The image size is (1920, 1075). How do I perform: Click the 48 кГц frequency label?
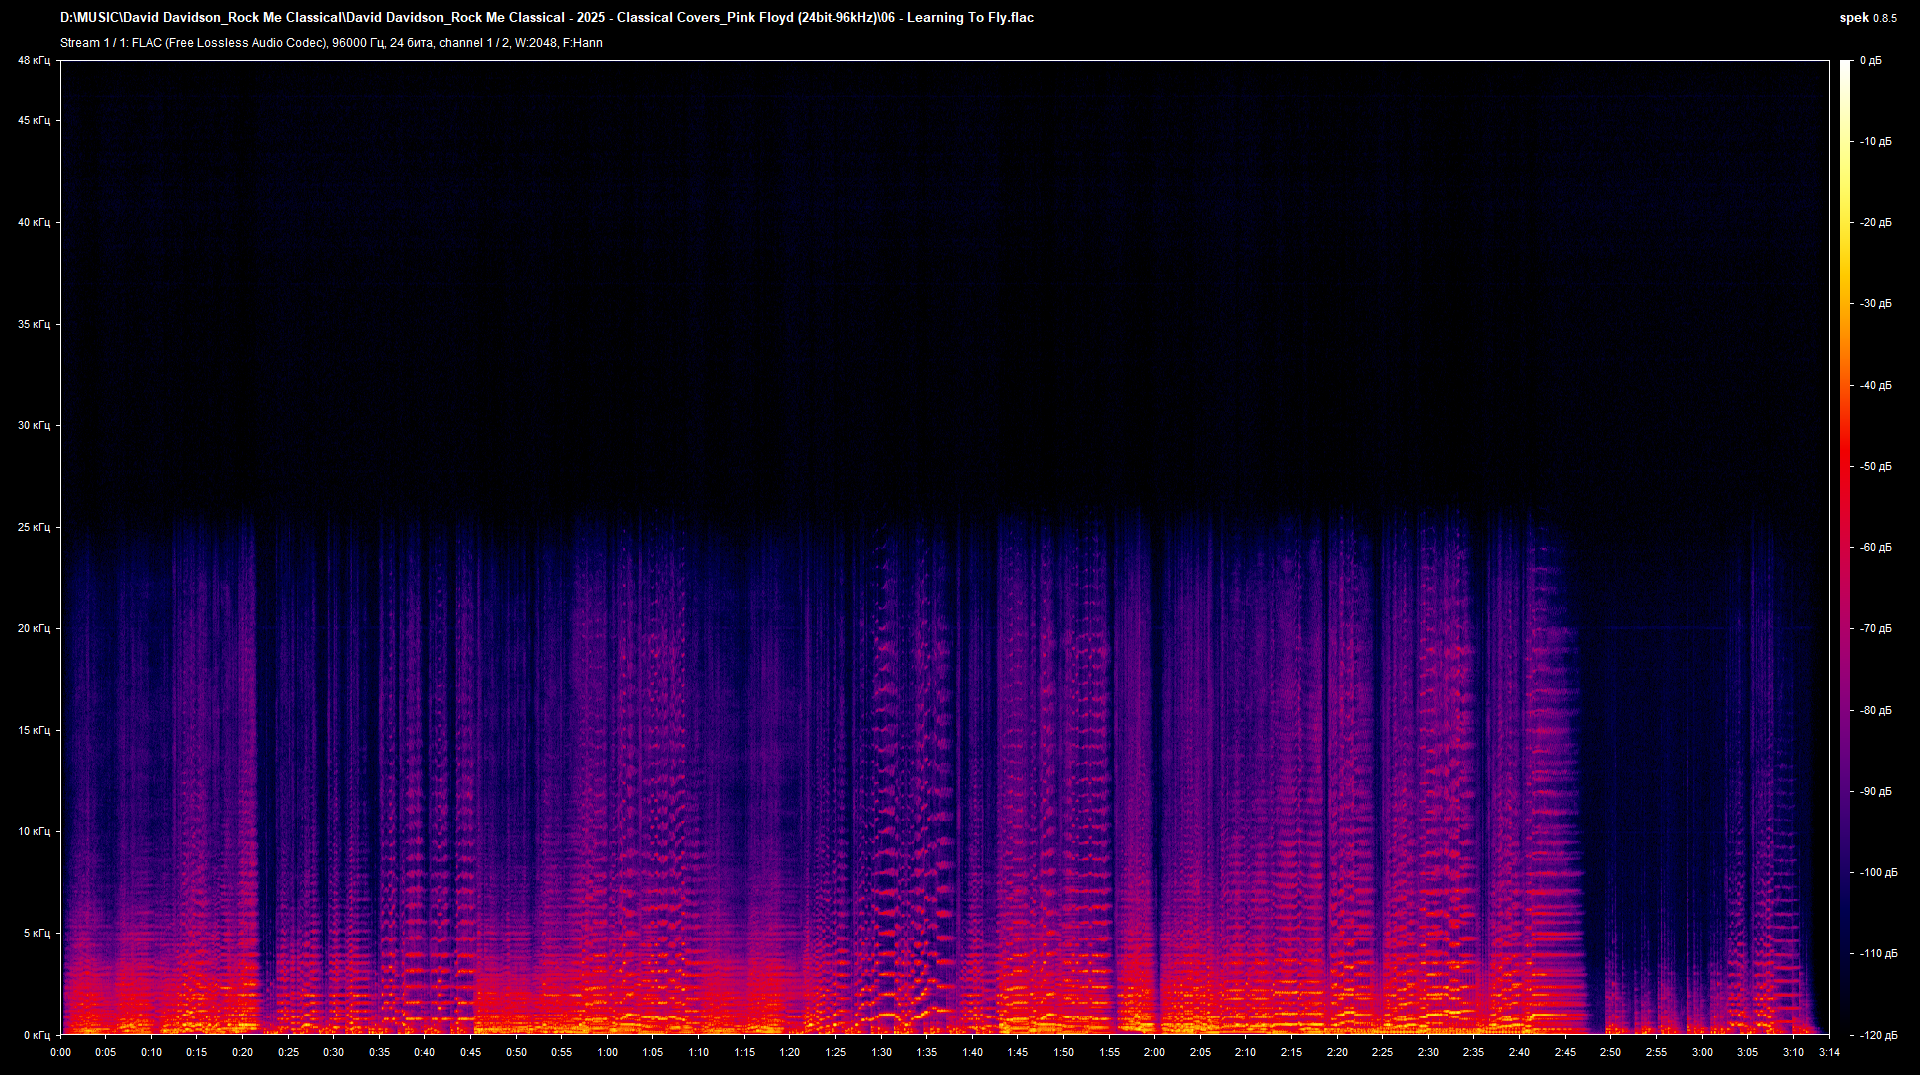point(34,61)
